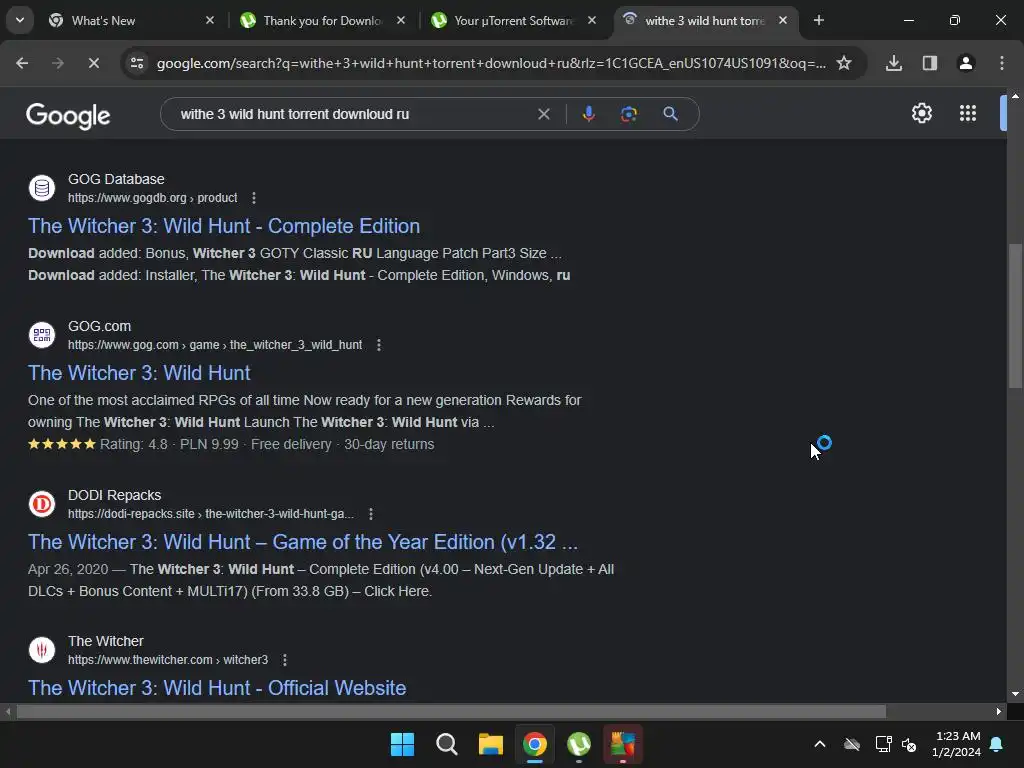This screenshot has width=1024, height=768.
Task: Open File Explorer from taskbar
Action: coord(490,744)
